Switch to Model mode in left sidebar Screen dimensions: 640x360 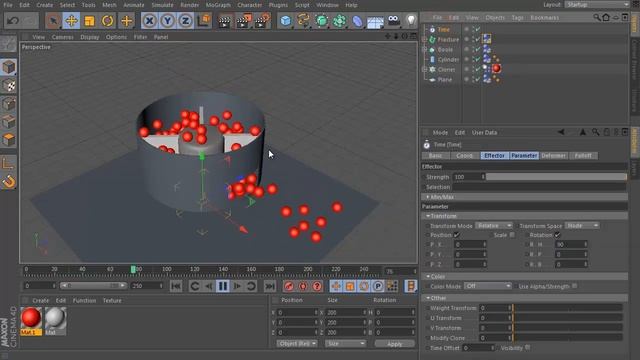[x=9, y=67]
